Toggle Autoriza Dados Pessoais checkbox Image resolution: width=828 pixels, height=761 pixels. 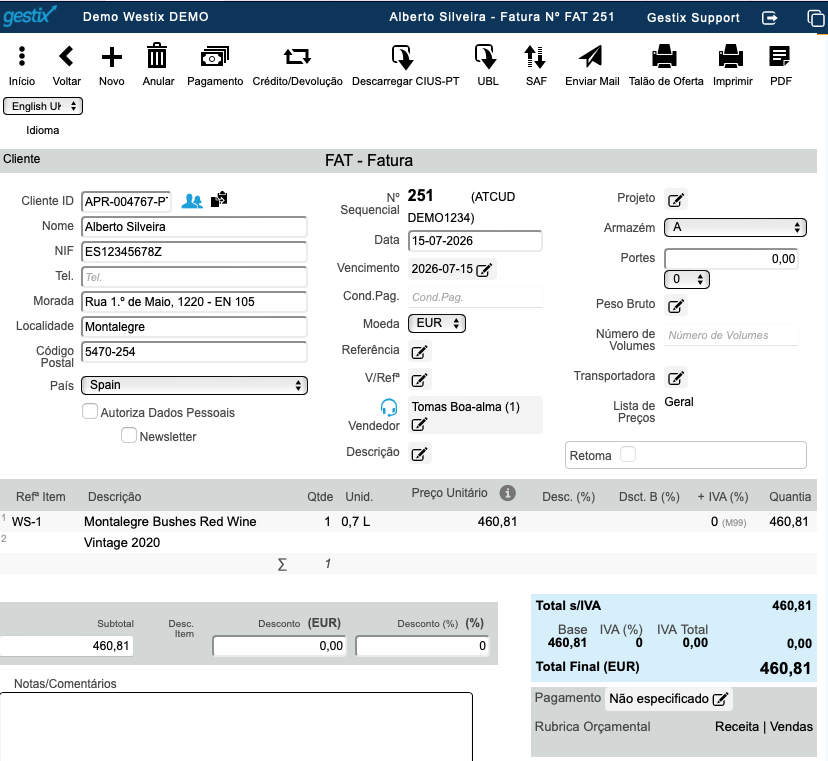pos(90,411)
